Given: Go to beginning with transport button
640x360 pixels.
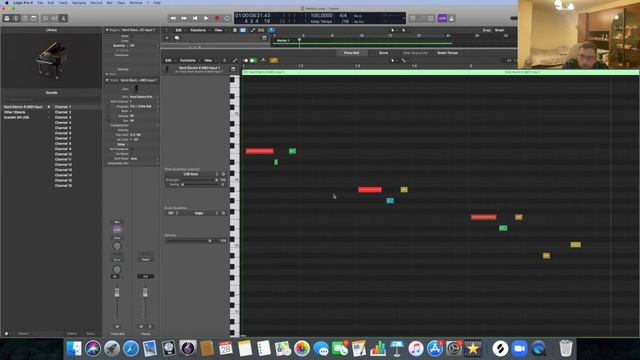Looking at the screenshot, I should click(x=195, y=18).
